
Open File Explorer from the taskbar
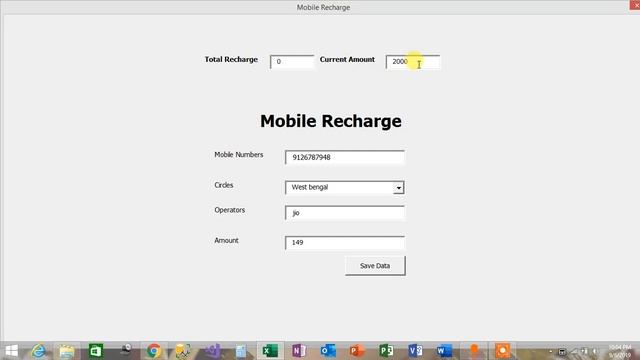pyautogui.click(x=67, y=351)
